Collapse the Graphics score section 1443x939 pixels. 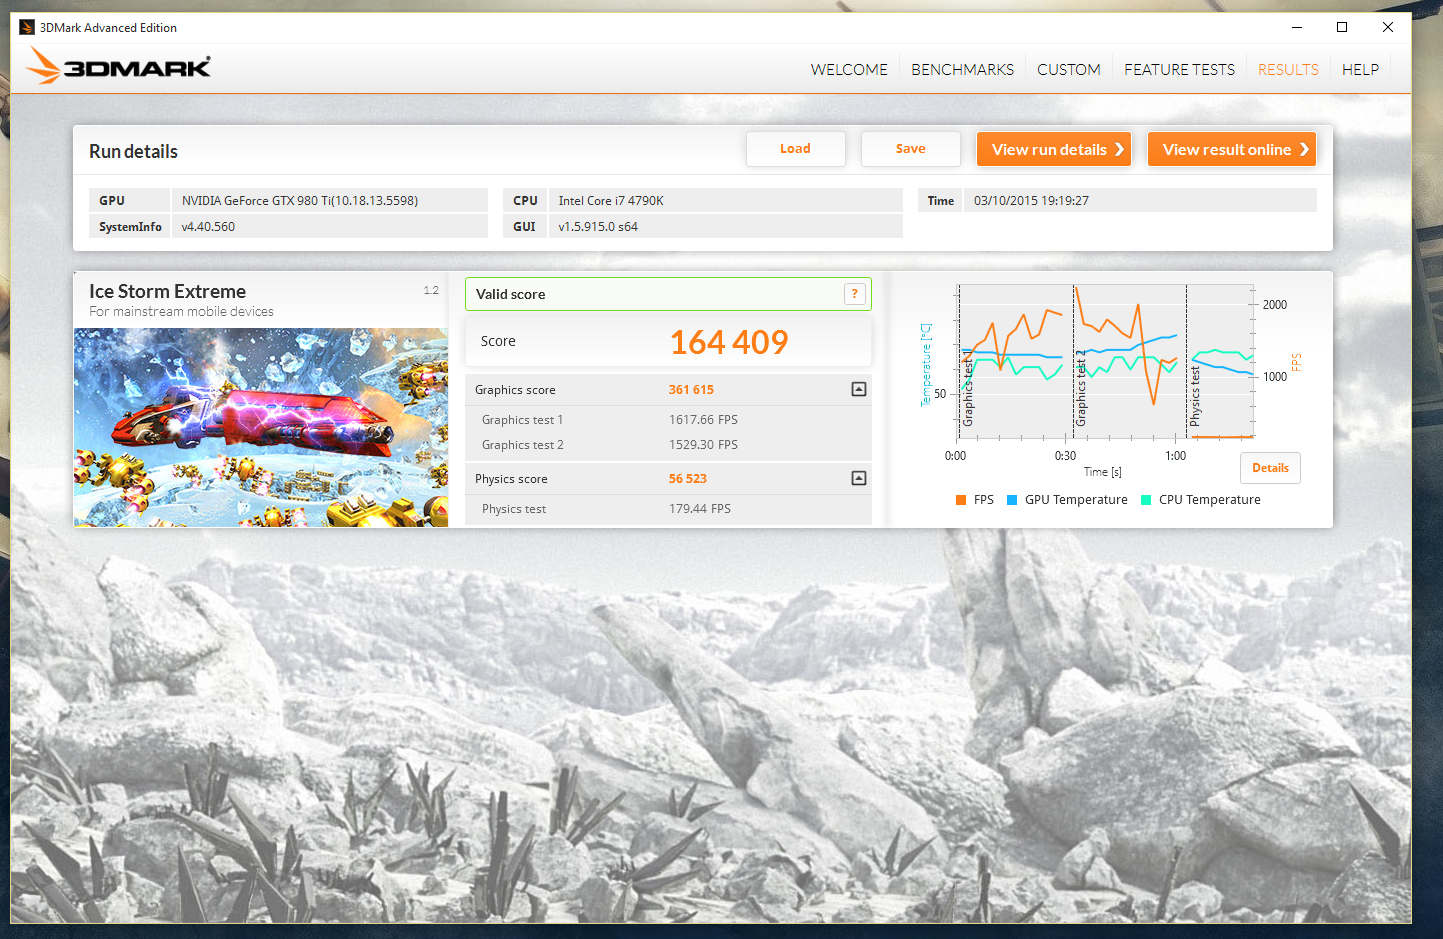point(858,389)
